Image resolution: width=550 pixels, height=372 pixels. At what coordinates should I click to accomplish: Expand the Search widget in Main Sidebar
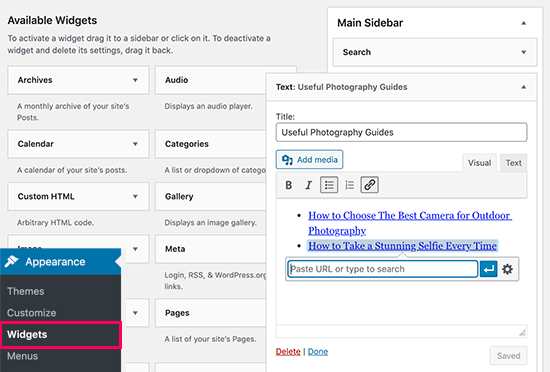coord(523,52)
